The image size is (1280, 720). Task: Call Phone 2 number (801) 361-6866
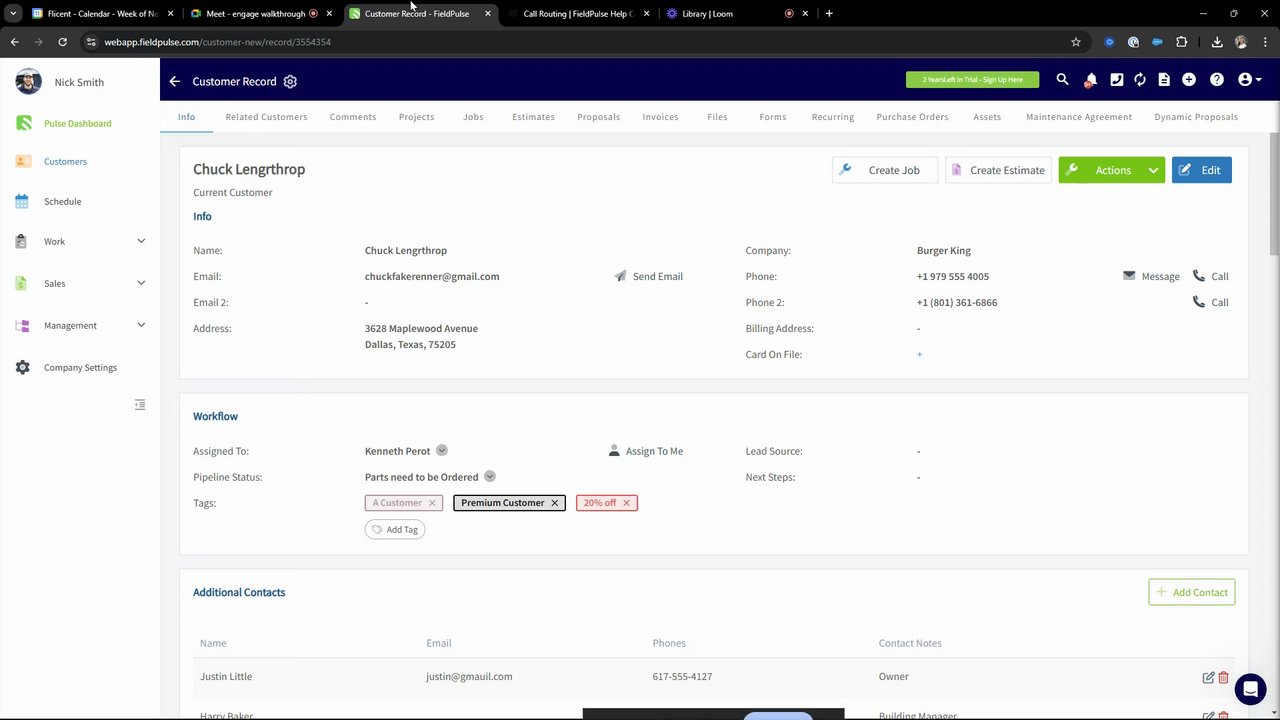coord(1210,302)
